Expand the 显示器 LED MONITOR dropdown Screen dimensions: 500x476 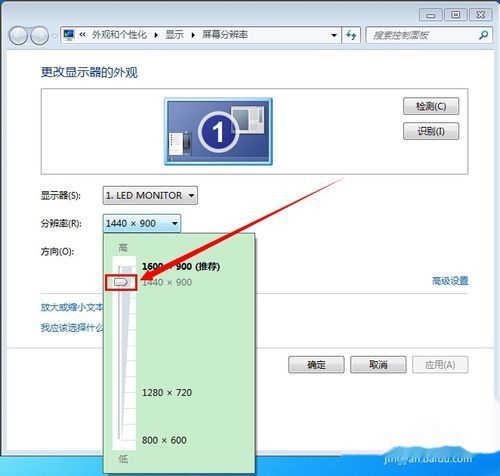[150, 195]
